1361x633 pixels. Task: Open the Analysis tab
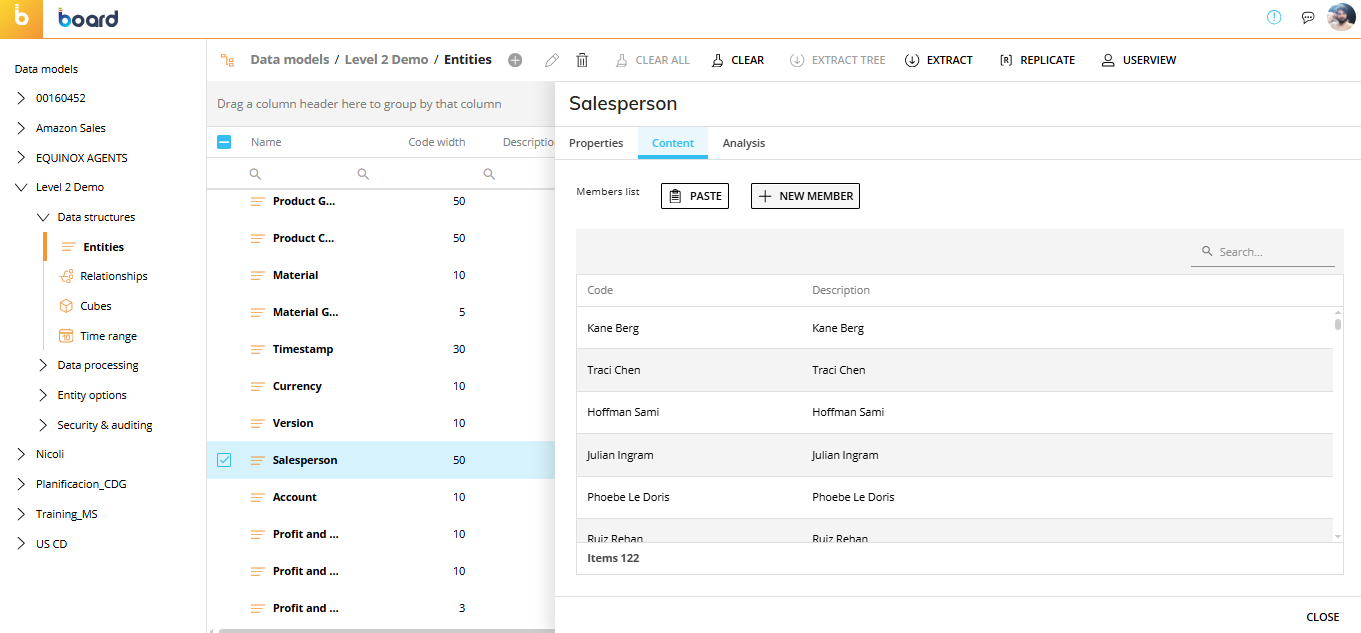click(744, 143)
